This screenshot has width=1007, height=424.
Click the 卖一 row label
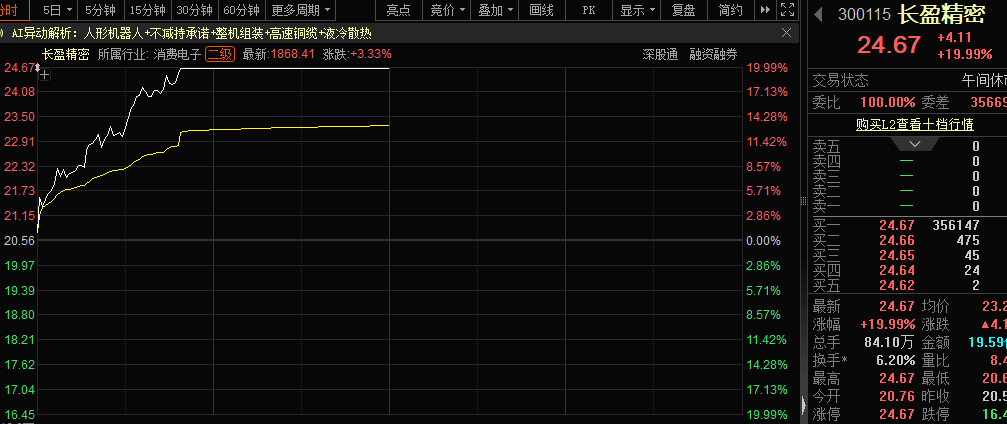[x=826, y=206]
